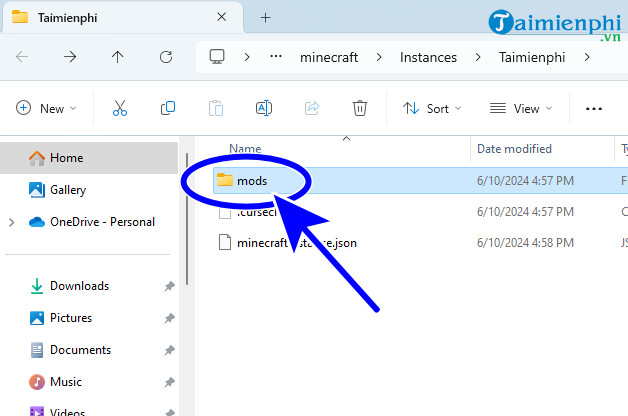Open Downloads in the navigation pane
Image resolution: width=628 pixels, height=416 pixels.
[x=78, y=286]
